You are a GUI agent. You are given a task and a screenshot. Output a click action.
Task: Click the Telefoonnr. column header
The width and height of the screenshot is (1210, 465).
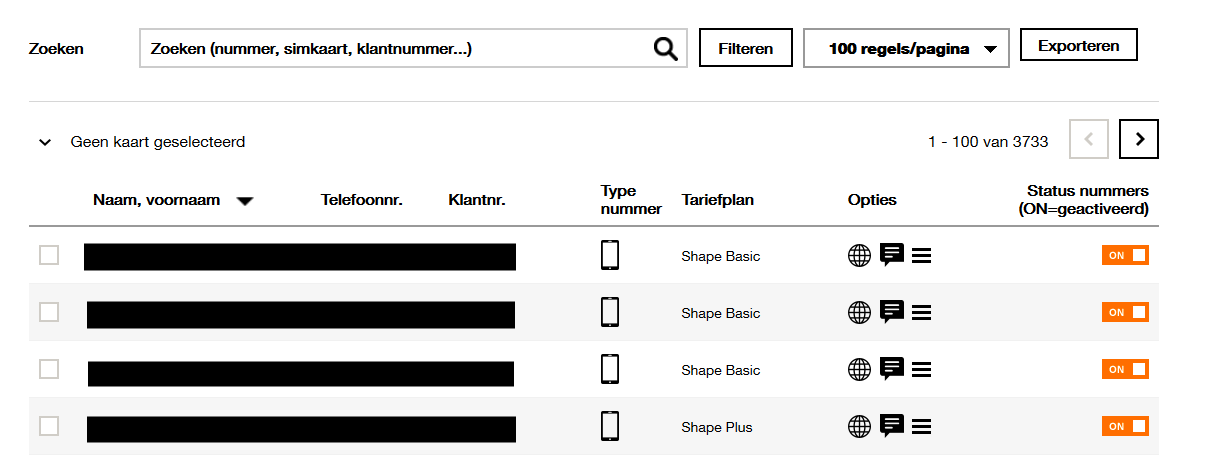[361, 200]
